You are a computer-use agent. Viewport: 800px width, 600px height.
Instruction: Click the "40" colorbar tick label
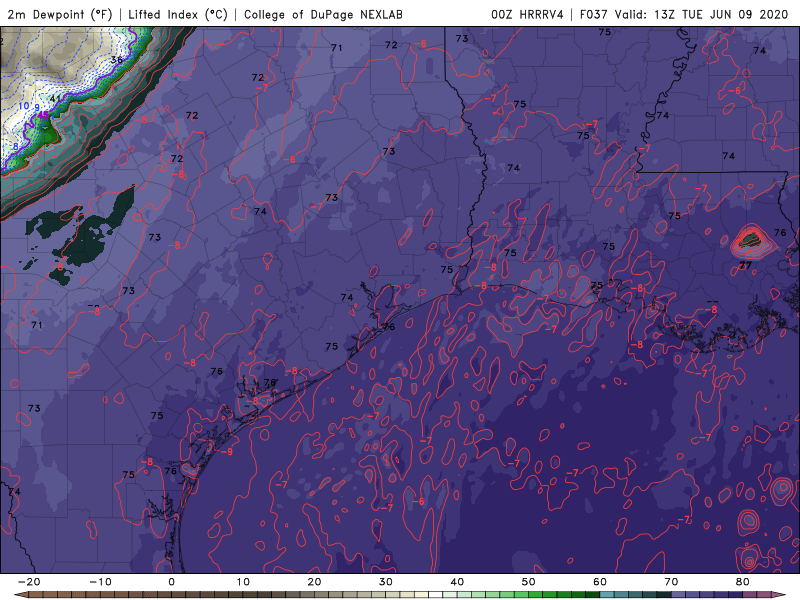(x=457, y=582)
